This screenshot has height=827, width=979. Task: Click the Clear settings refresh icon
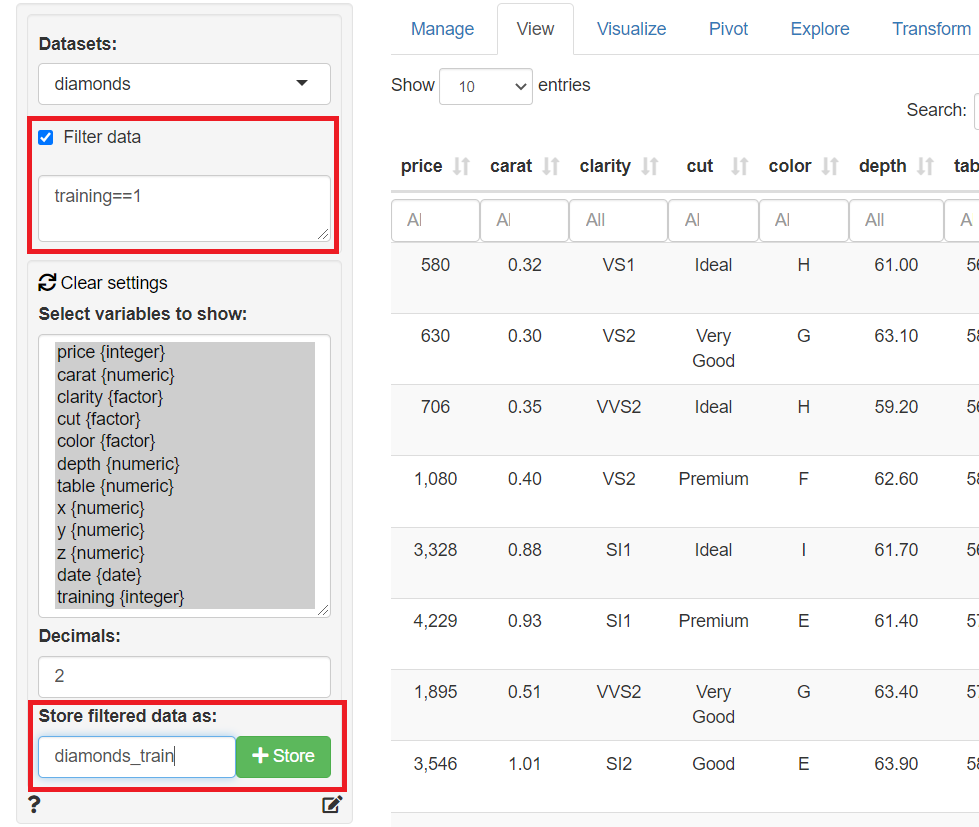(47, 283)
